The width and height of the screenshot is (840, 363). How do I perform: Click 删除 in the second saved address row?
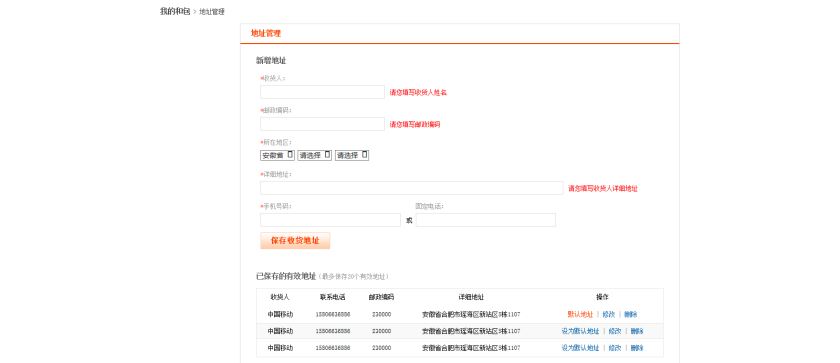coord(637,331)
